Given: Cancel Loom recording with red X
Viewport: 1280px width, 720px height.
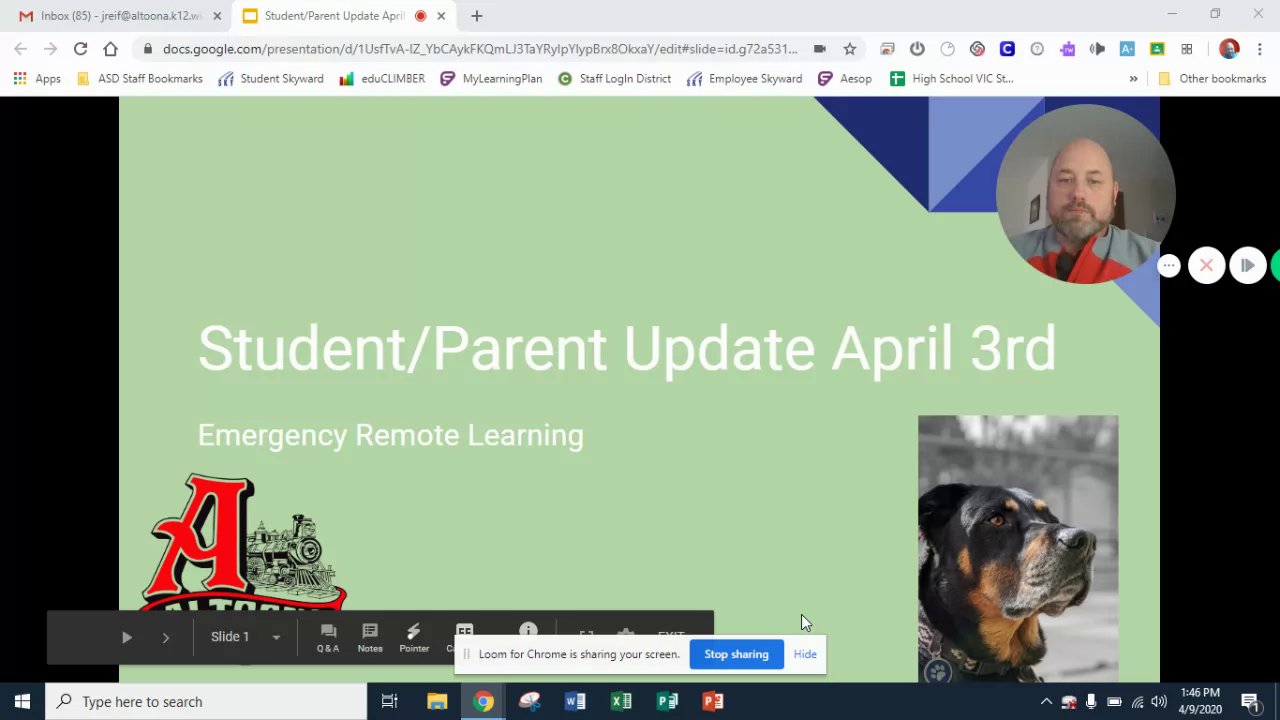Looking at the screenshot, I should [1206, 266].
